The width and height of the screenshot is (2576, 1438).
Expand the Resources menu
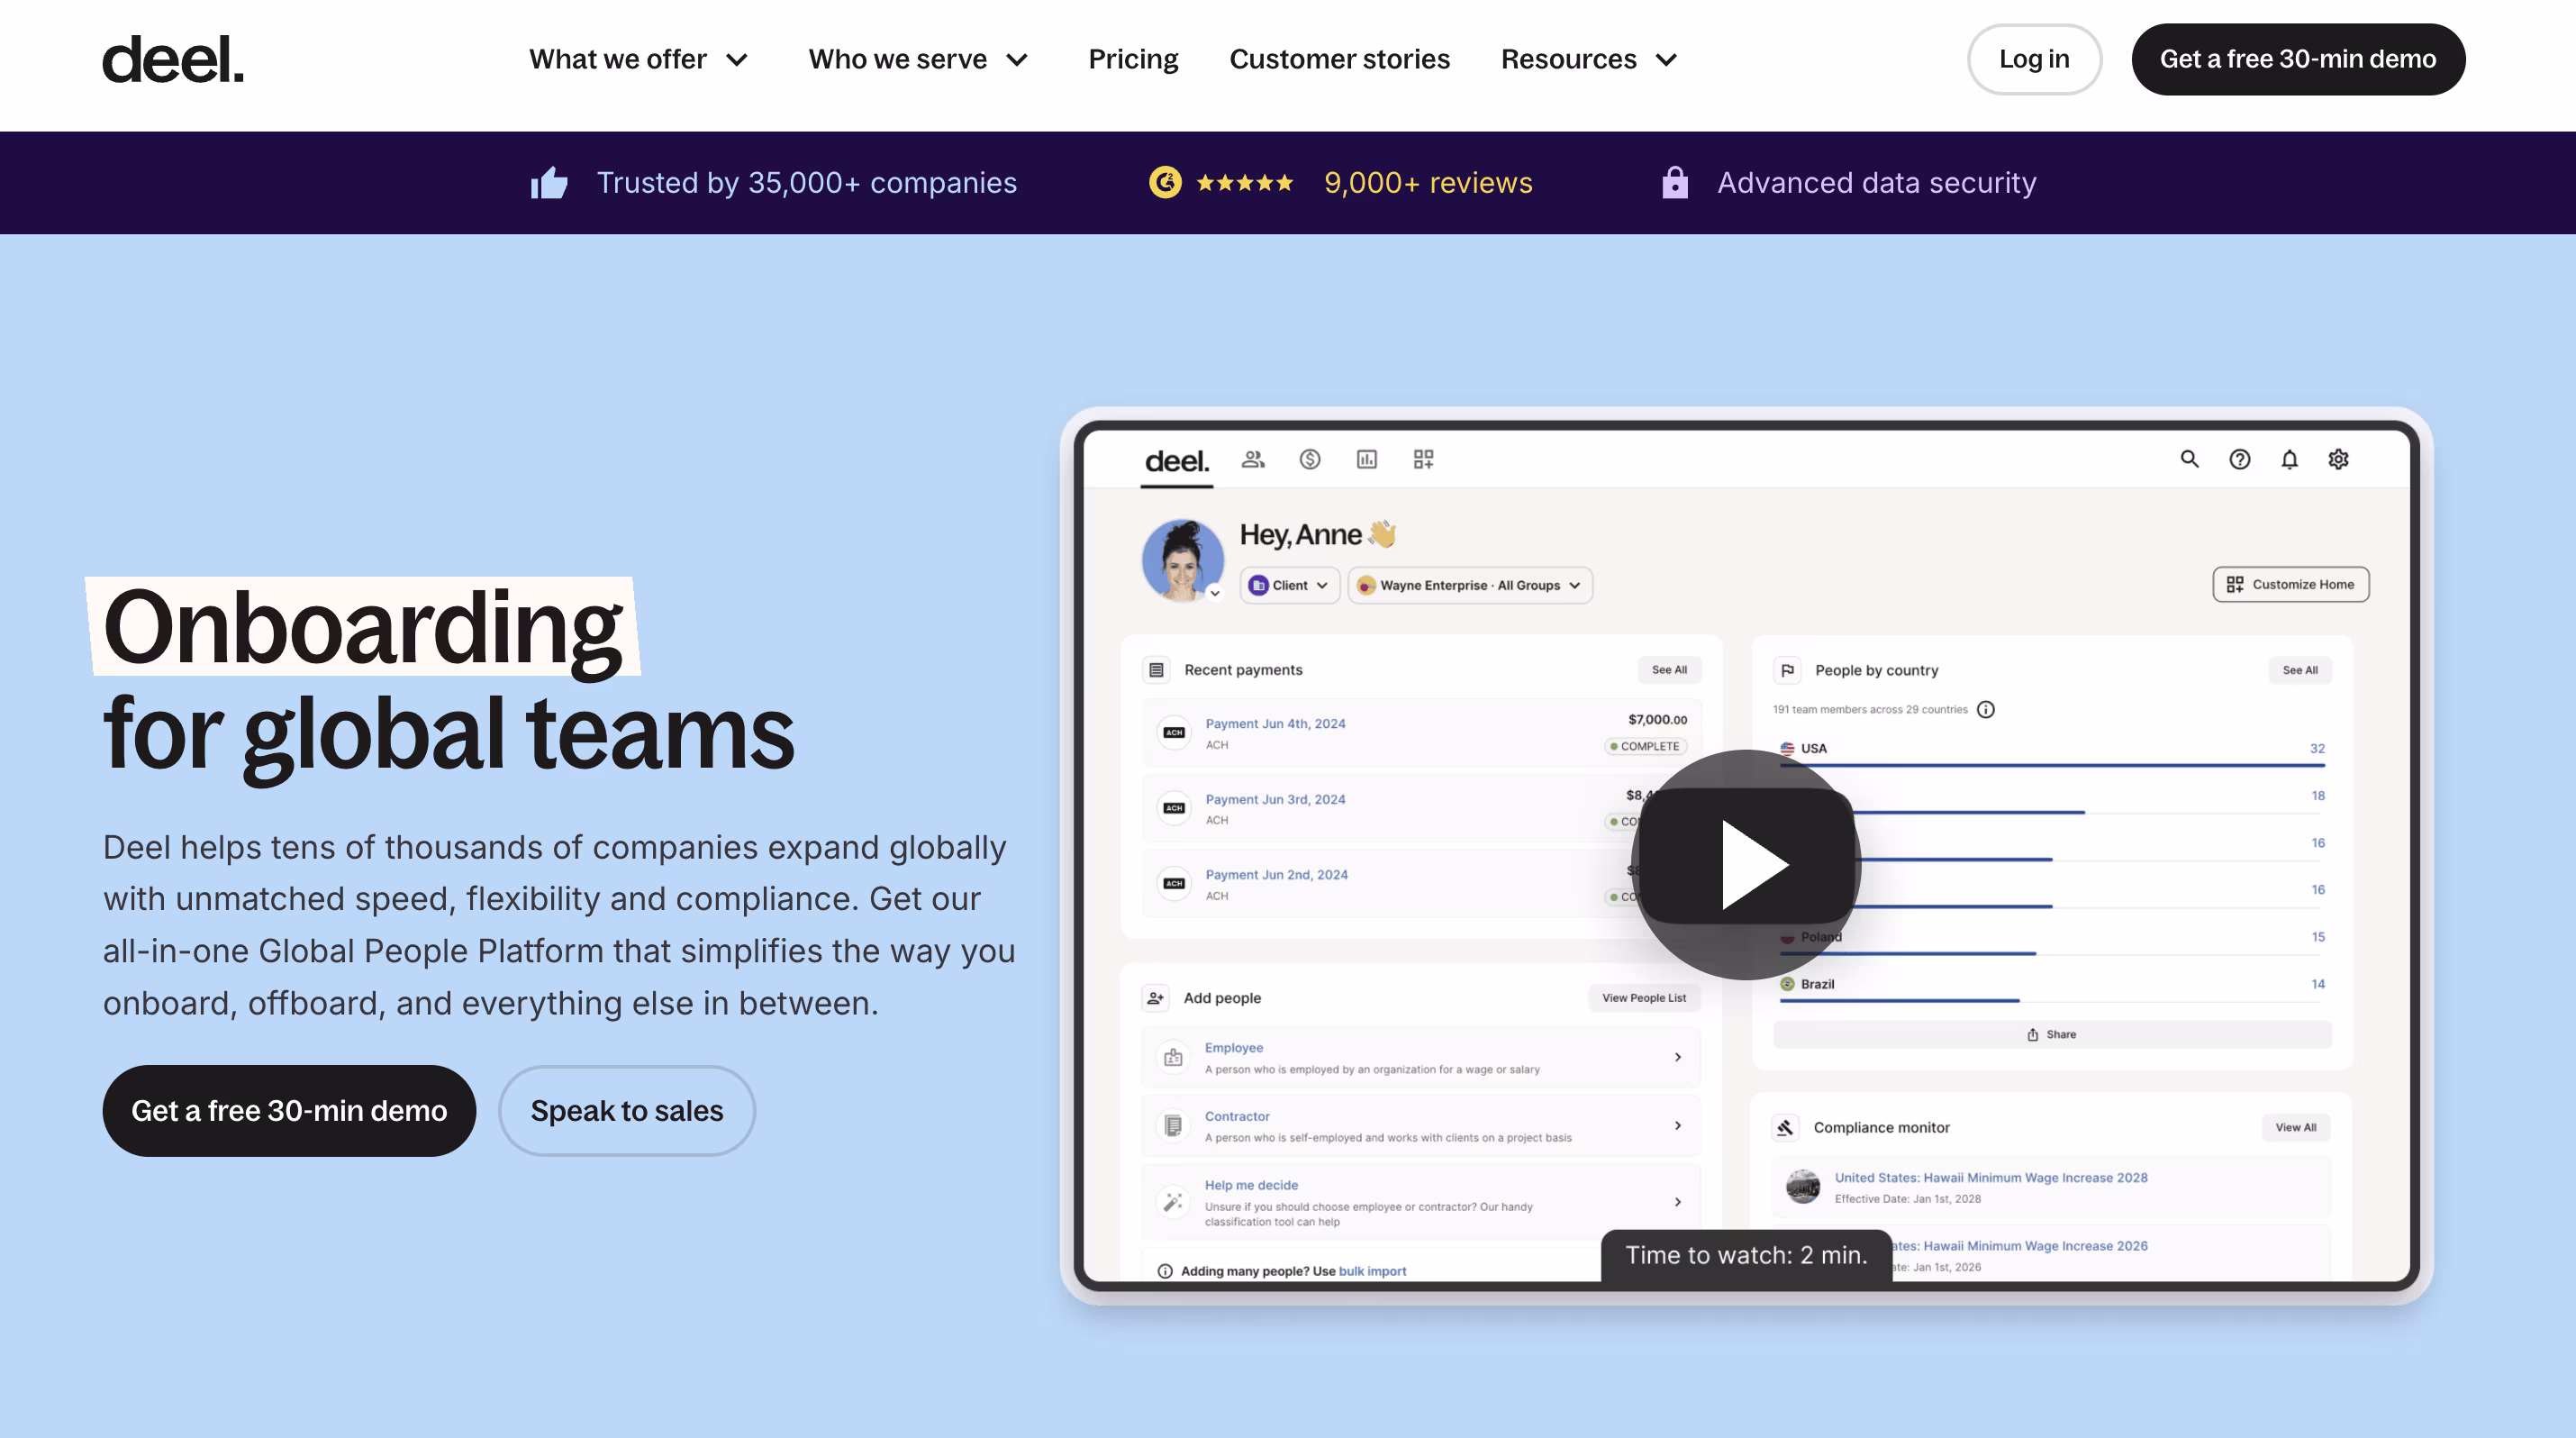coord(1588,59)
